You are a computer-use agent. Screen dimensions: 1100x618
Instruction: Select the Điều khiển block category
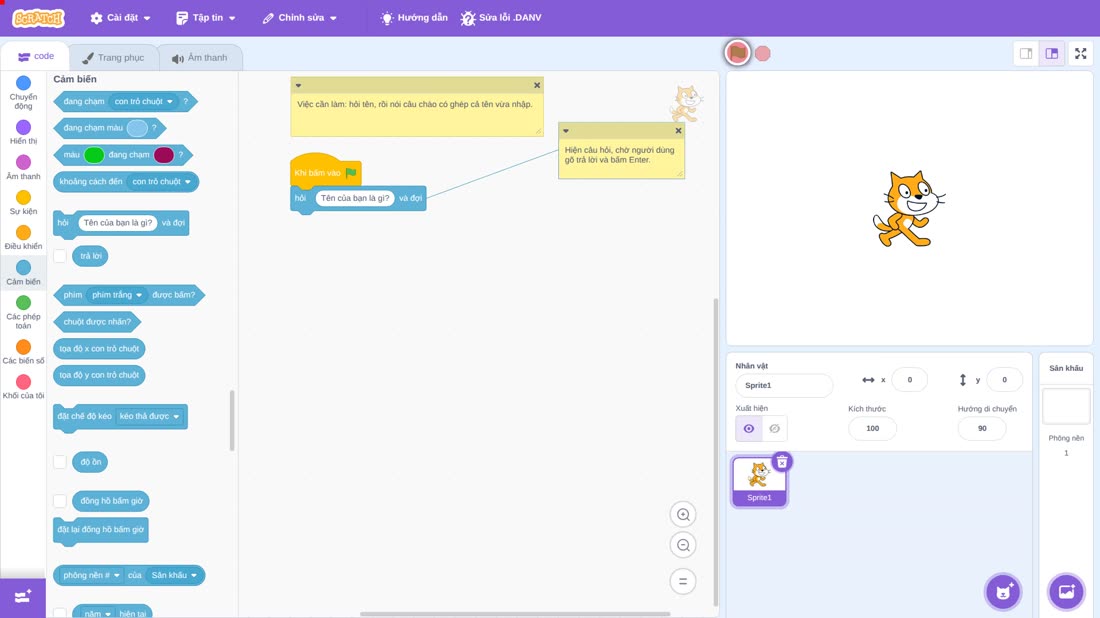click(23, 237)
